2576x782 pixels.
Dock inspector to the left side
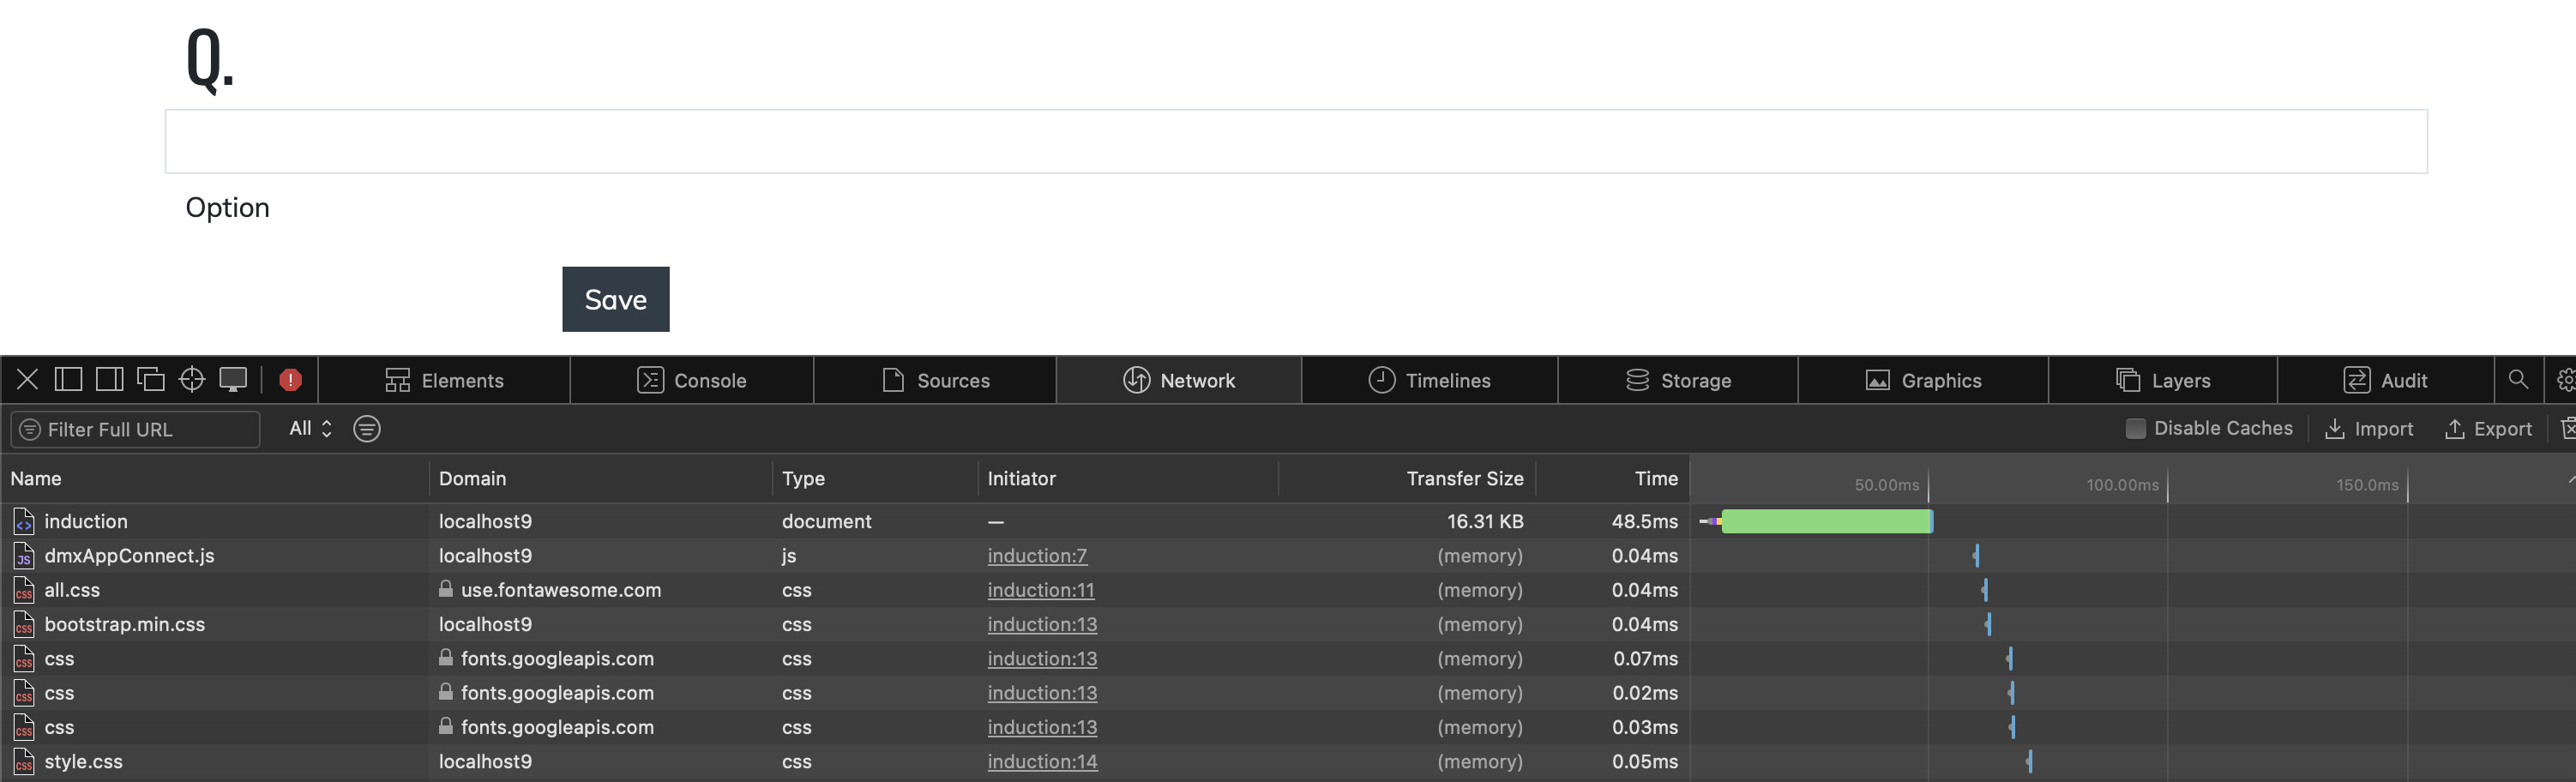pos(68,380)
